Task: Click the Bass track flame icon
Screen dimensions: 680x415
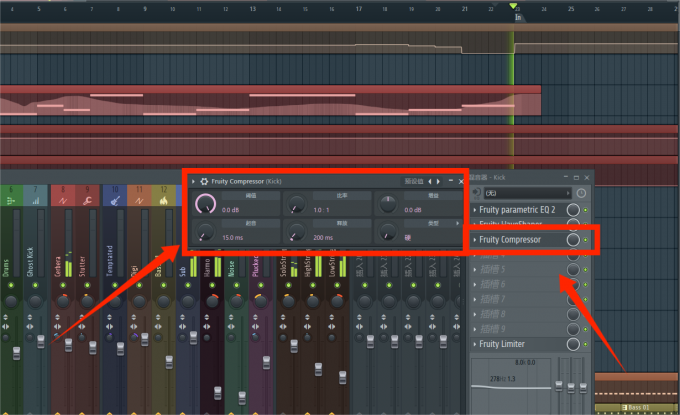Action: 163,200
